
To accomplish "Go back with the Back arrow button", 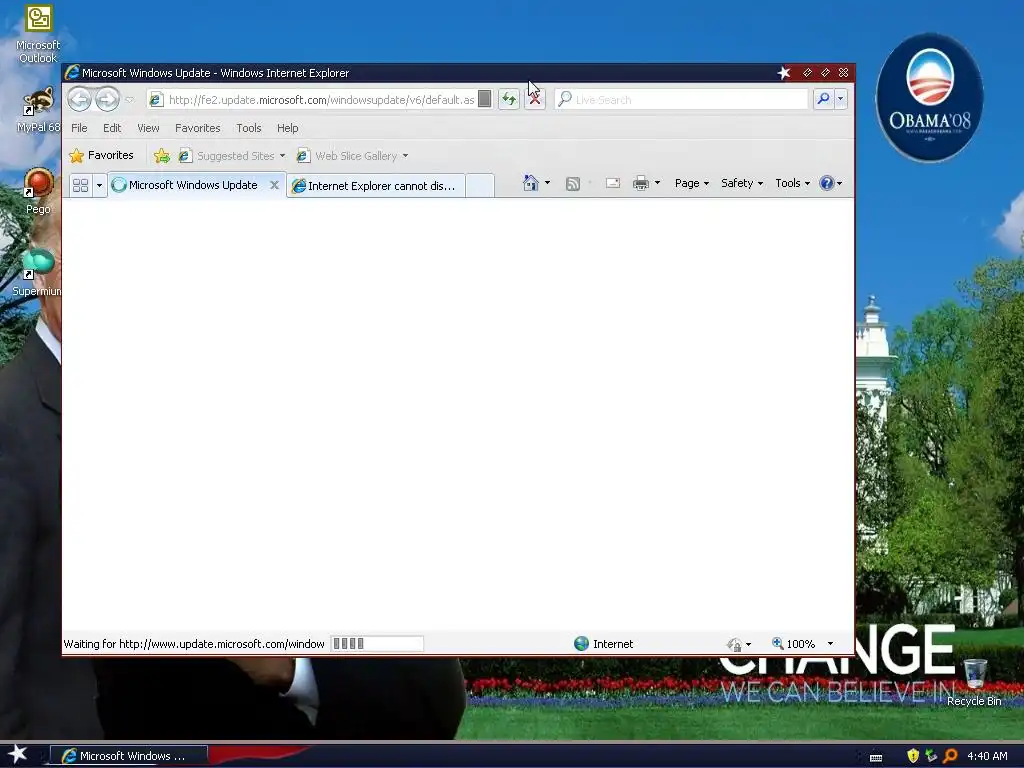I will coord(80,100).
